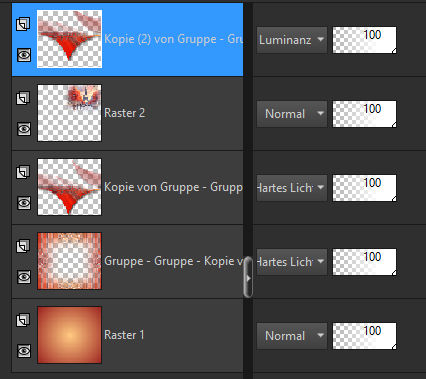
Task: Toggle visibility of Kopie von Gruppe layer
Action: point(24,203)
